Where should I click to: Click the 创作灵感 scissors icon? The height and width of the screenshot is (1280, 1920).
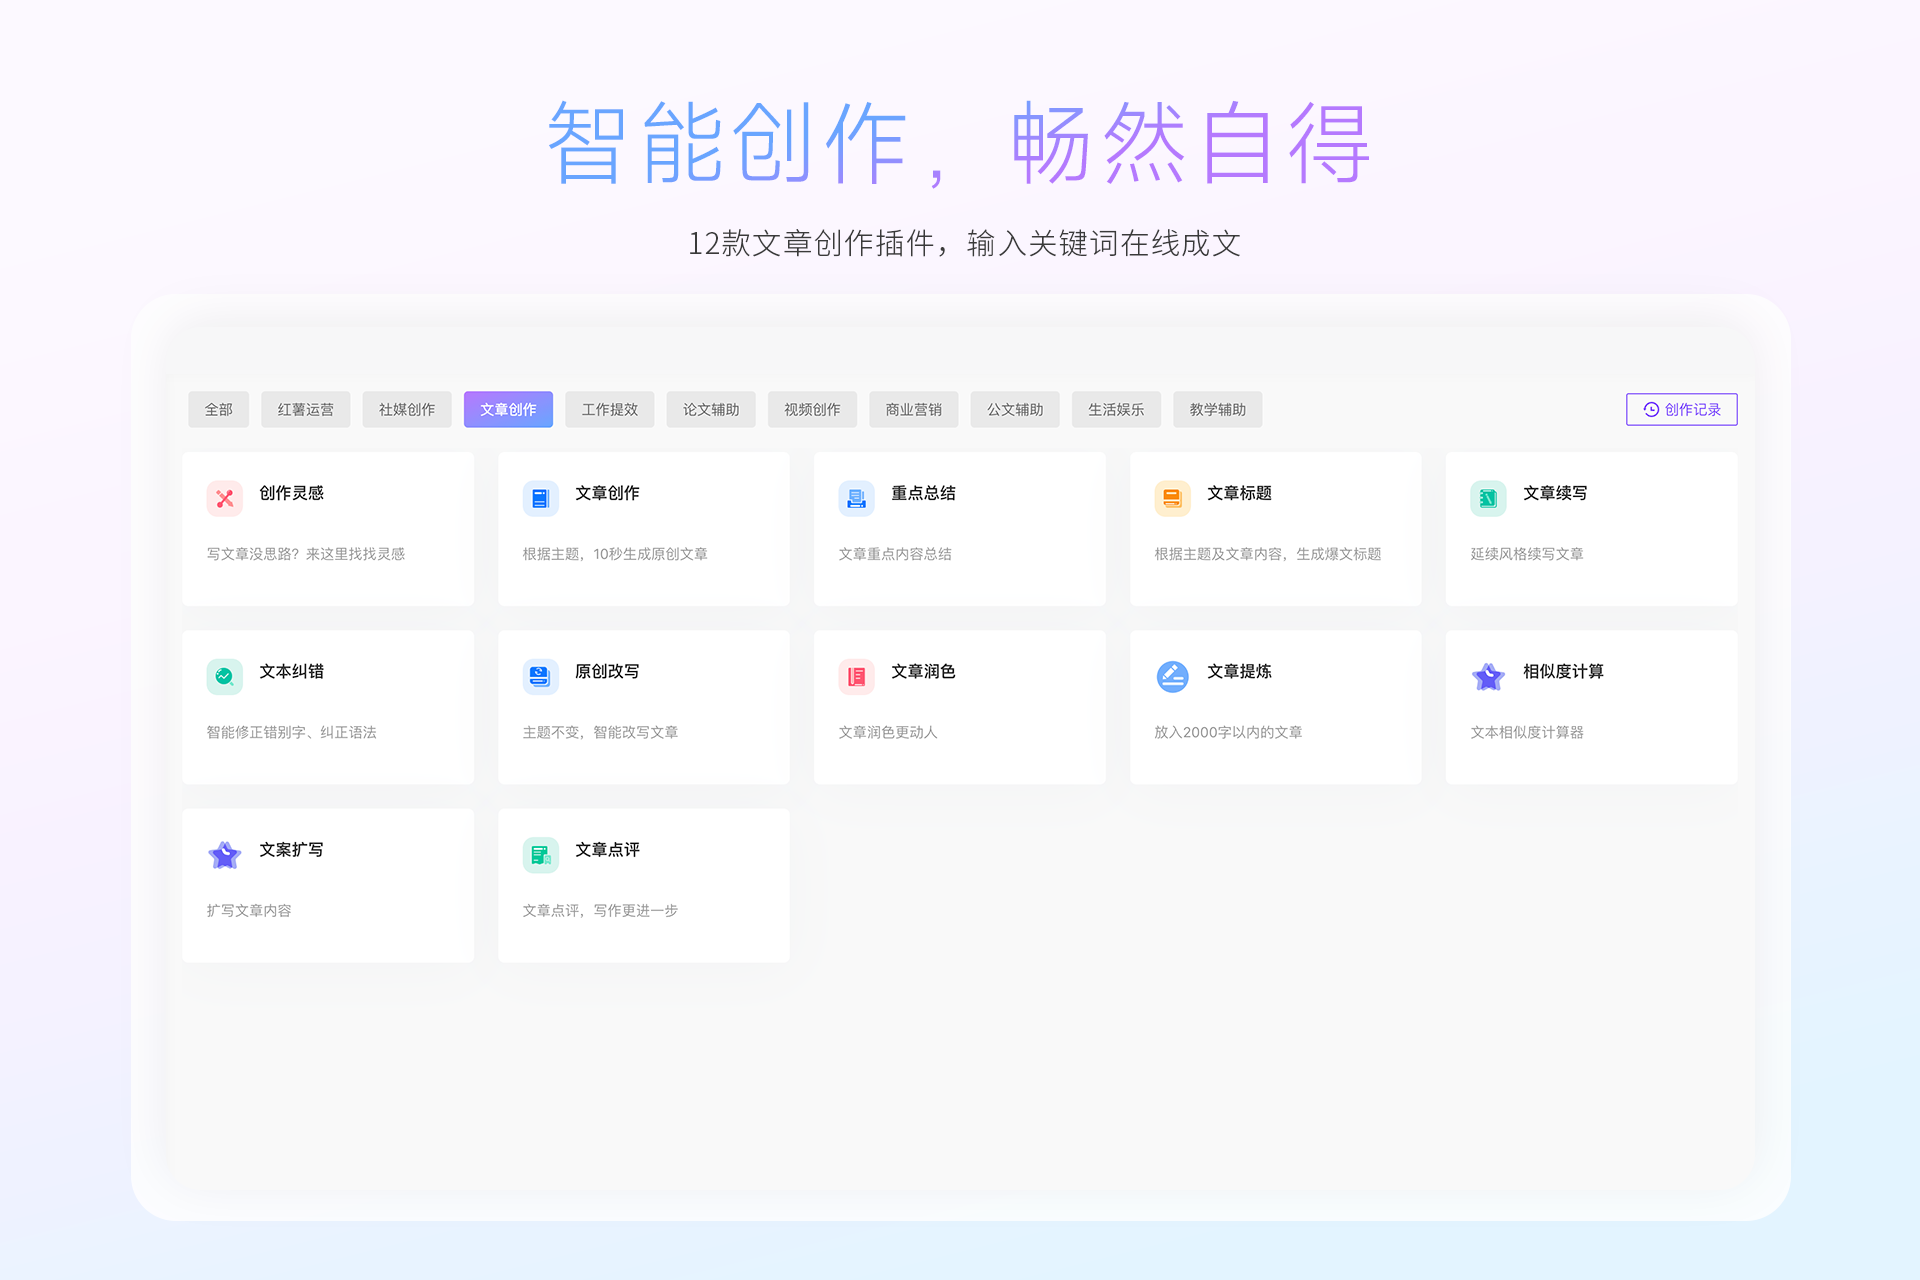(x=224, y=498)
